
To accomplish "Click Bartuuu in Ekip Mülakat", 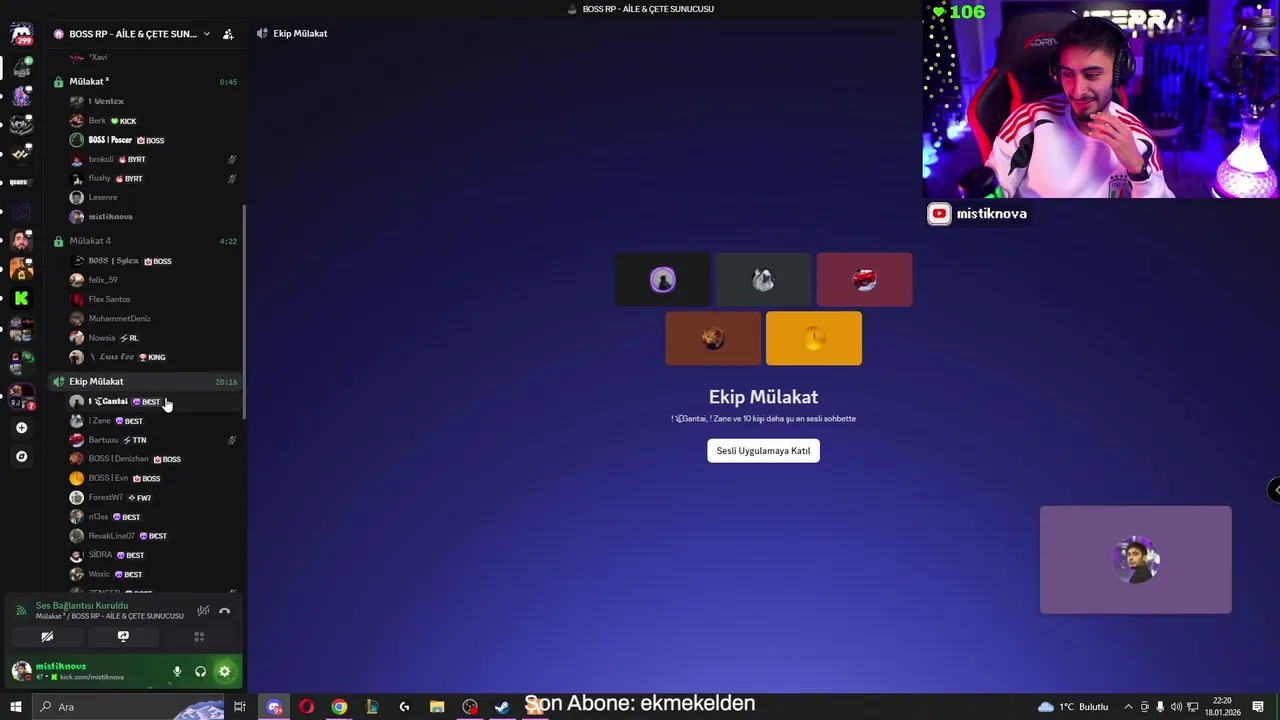I will 154,440.
